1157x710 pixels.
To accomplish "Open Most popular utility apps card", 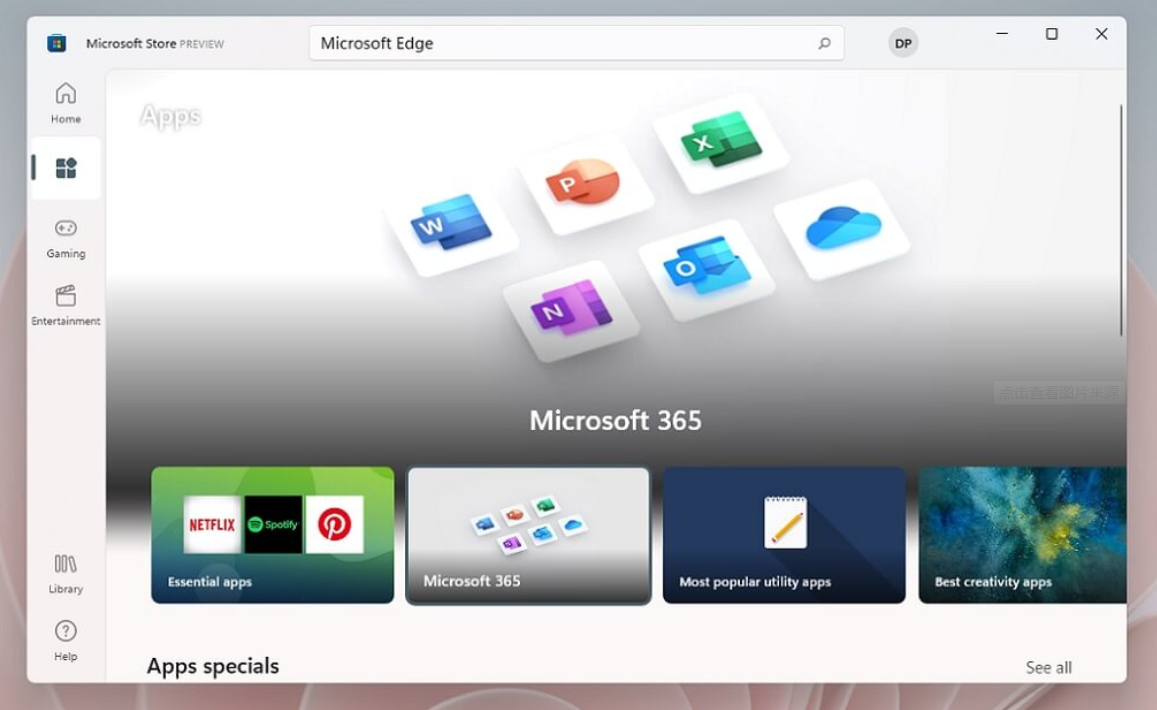I will pyautogui.click(x=784, y=535).
